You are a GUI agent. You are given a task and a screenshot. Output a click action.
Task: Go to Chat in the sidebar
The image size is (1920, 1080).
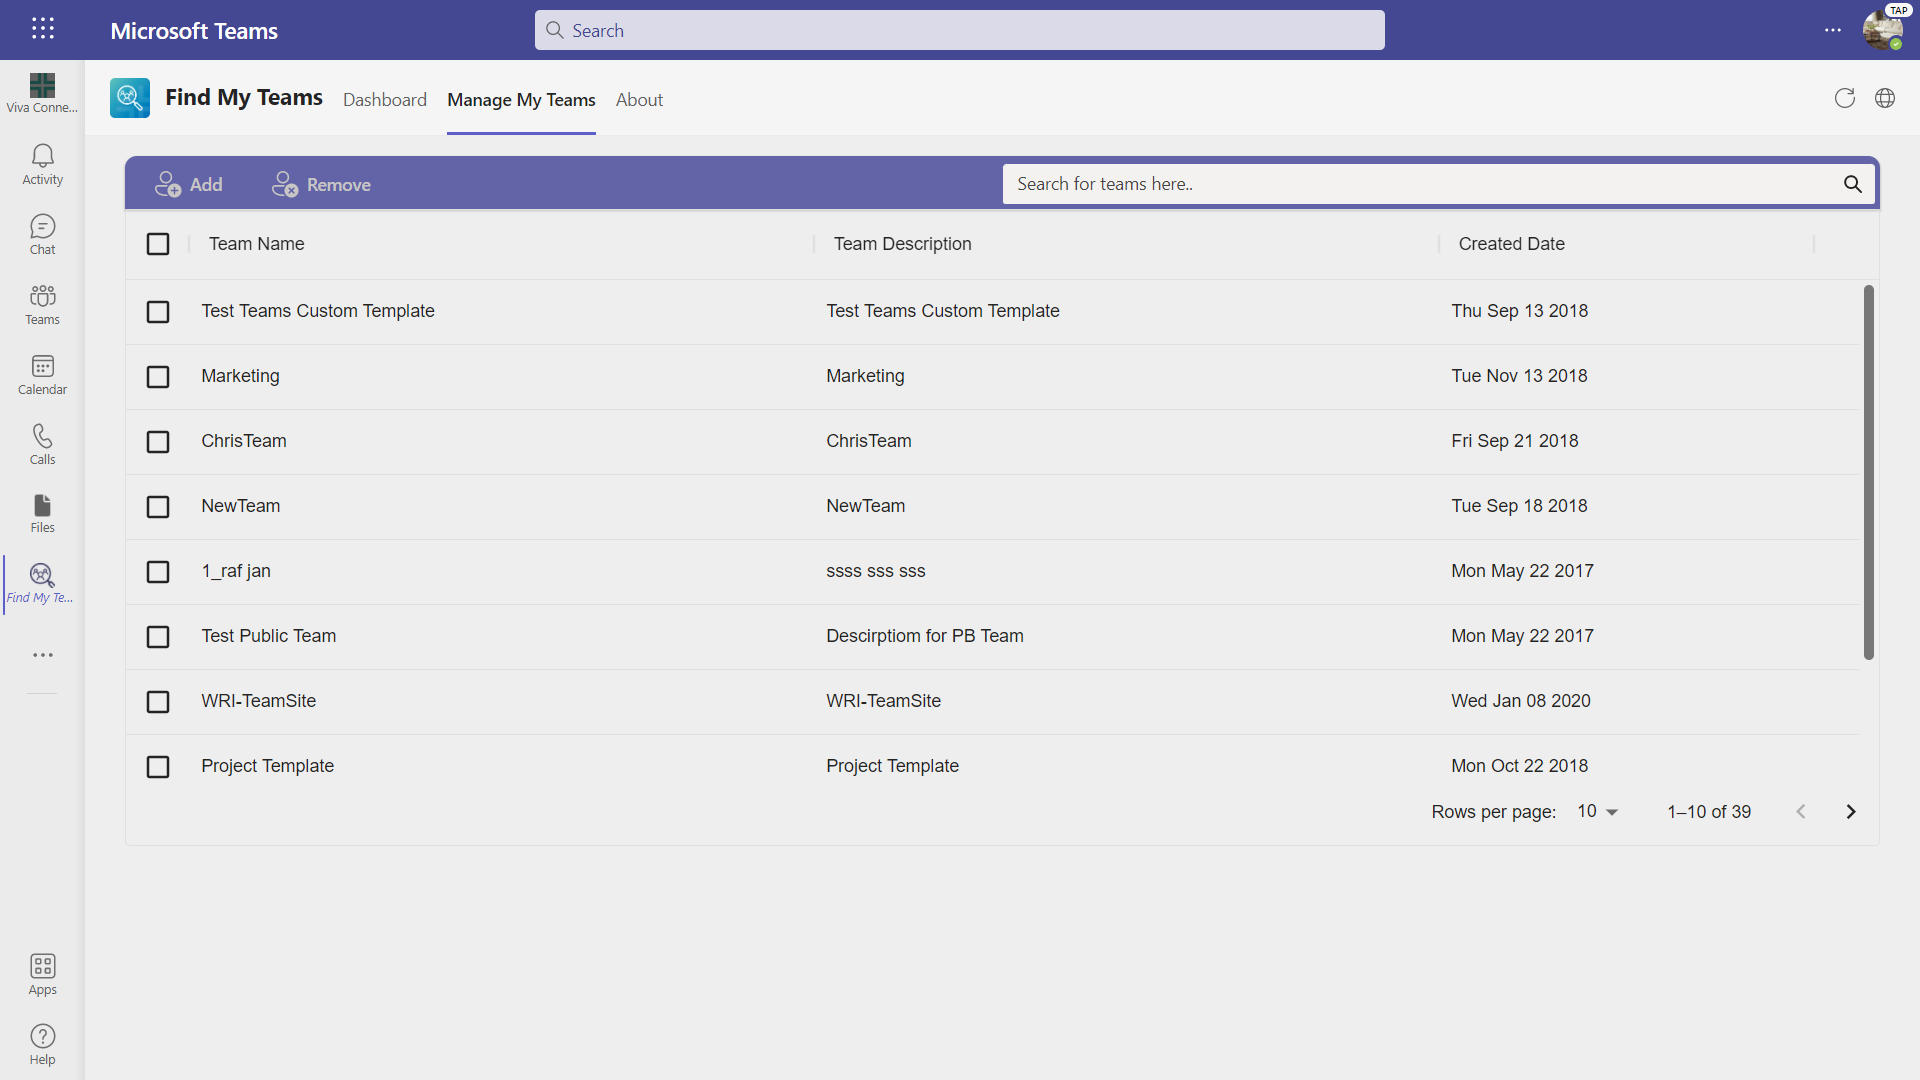42,235
